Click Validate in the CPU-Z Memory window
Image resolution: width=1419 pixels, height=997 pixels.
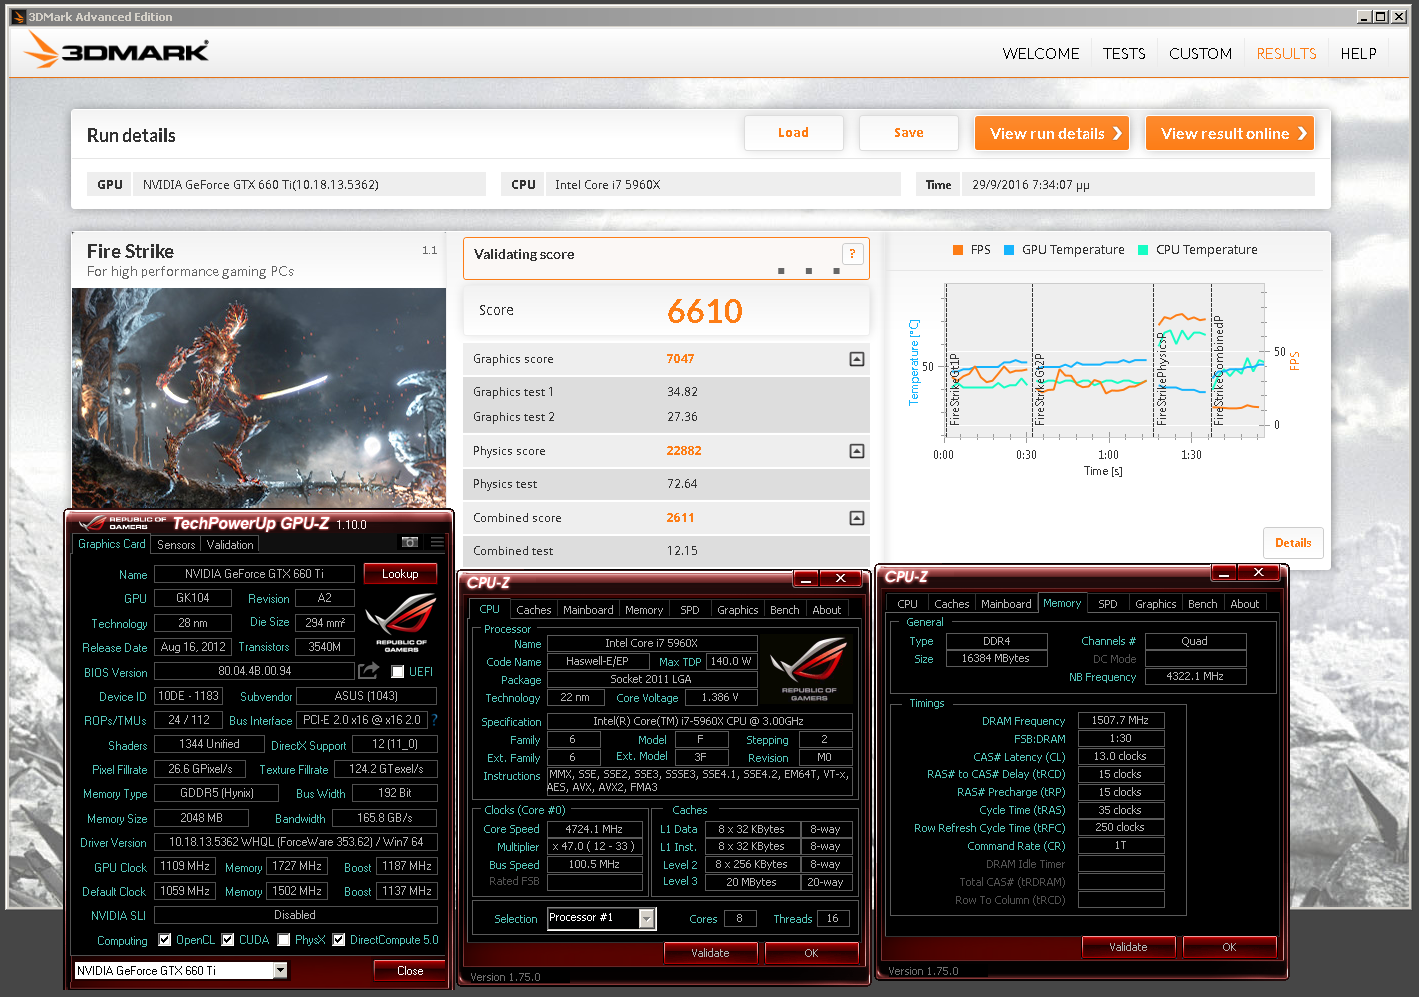pyautogui.click(x=1128, y=947)
